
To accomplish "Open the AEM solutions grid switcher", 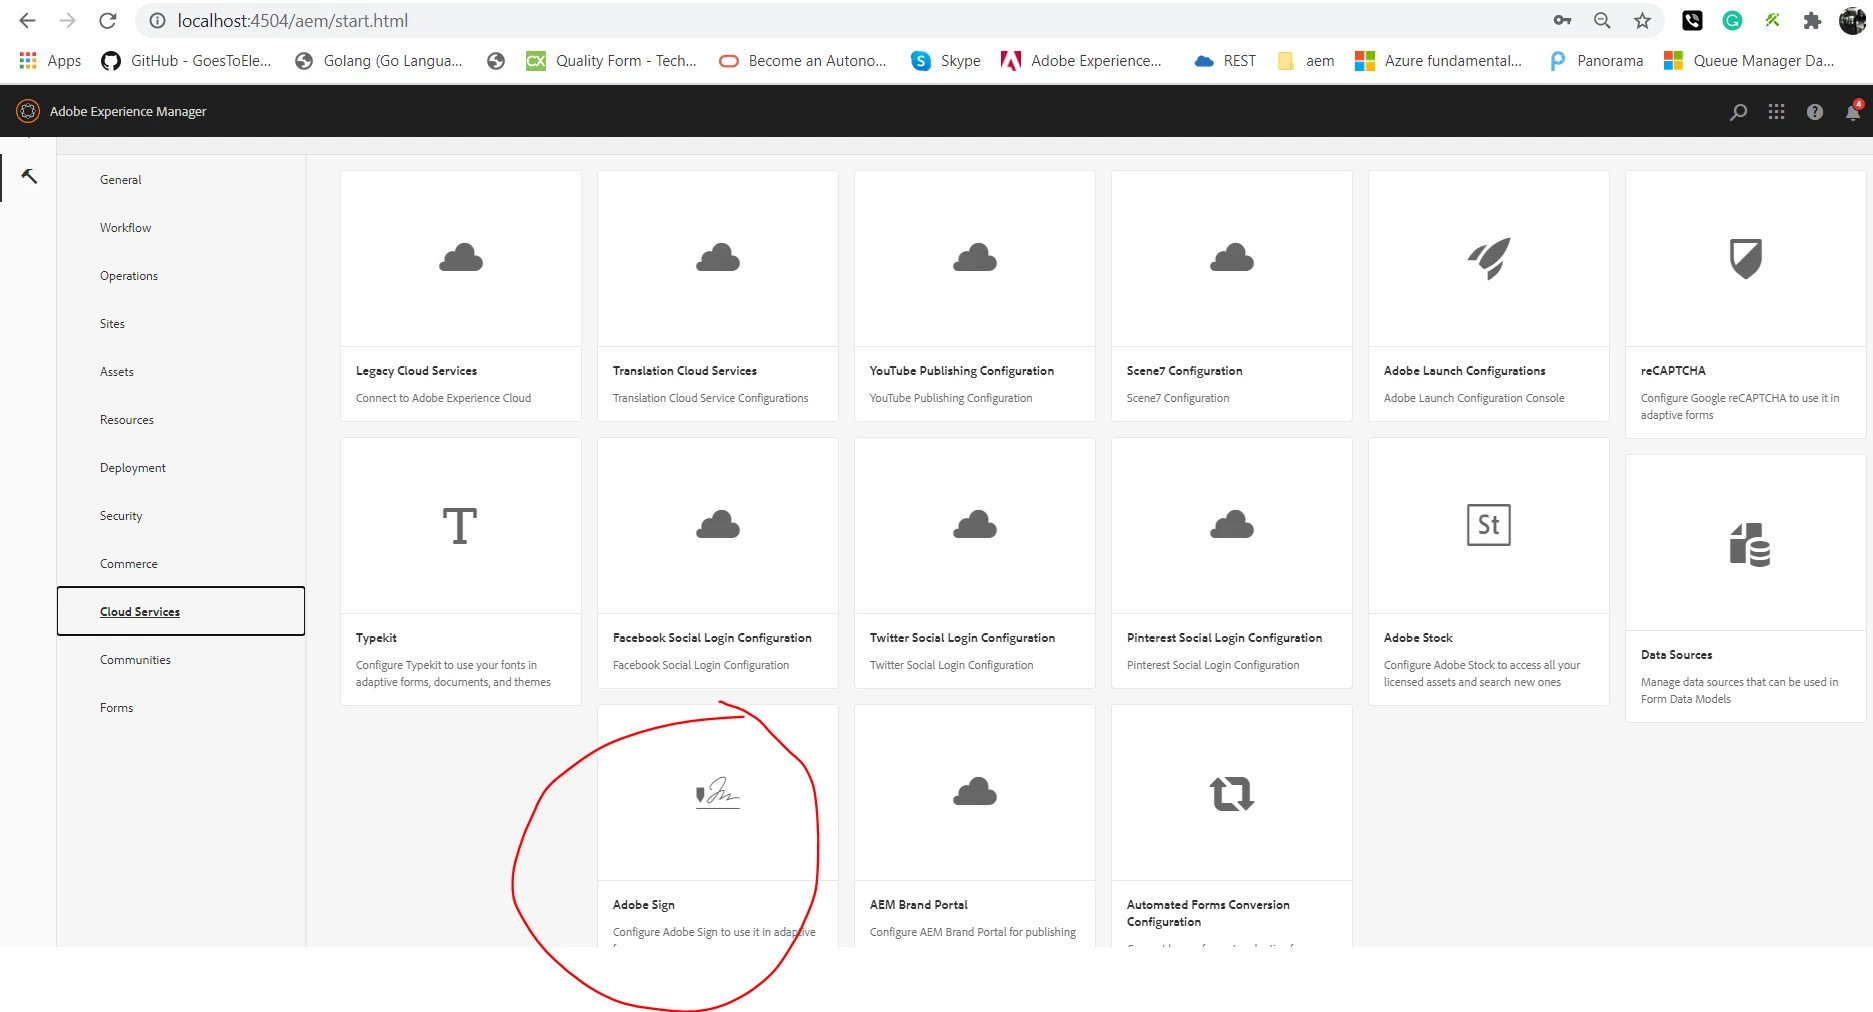I will [1776, 112].
